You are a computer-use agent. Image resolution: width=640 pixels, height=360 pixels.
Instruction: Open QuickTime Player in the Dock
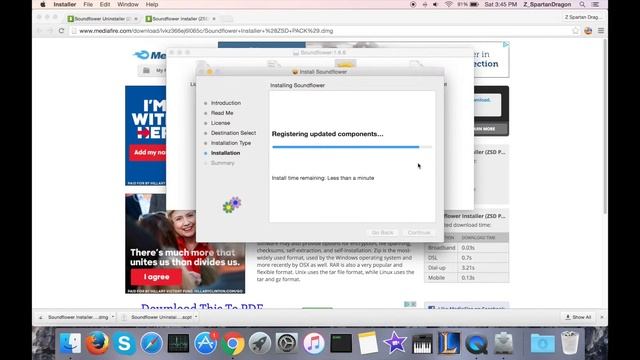coord(476,343)
